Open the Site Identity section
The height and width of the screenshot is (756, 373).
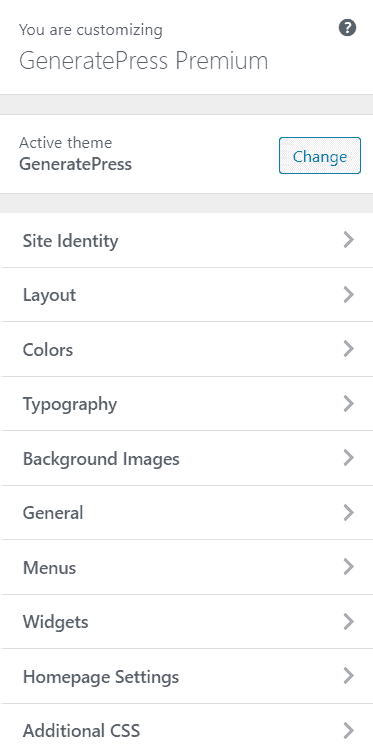pos(186,240)
